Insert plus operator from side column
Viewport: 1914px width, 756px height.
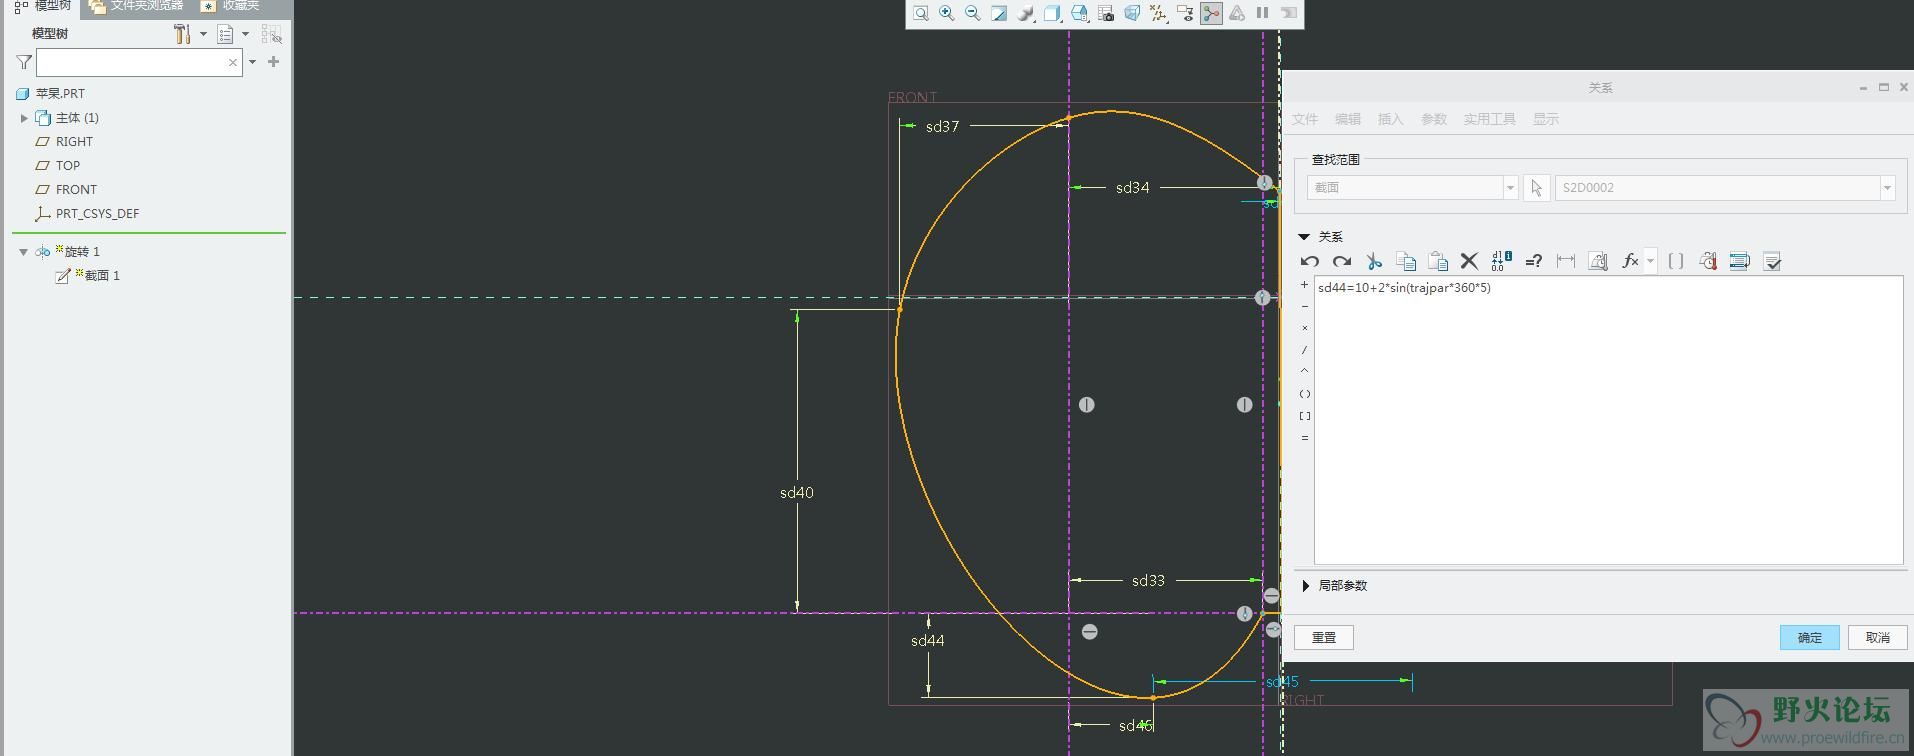[x=1304, y=285]
